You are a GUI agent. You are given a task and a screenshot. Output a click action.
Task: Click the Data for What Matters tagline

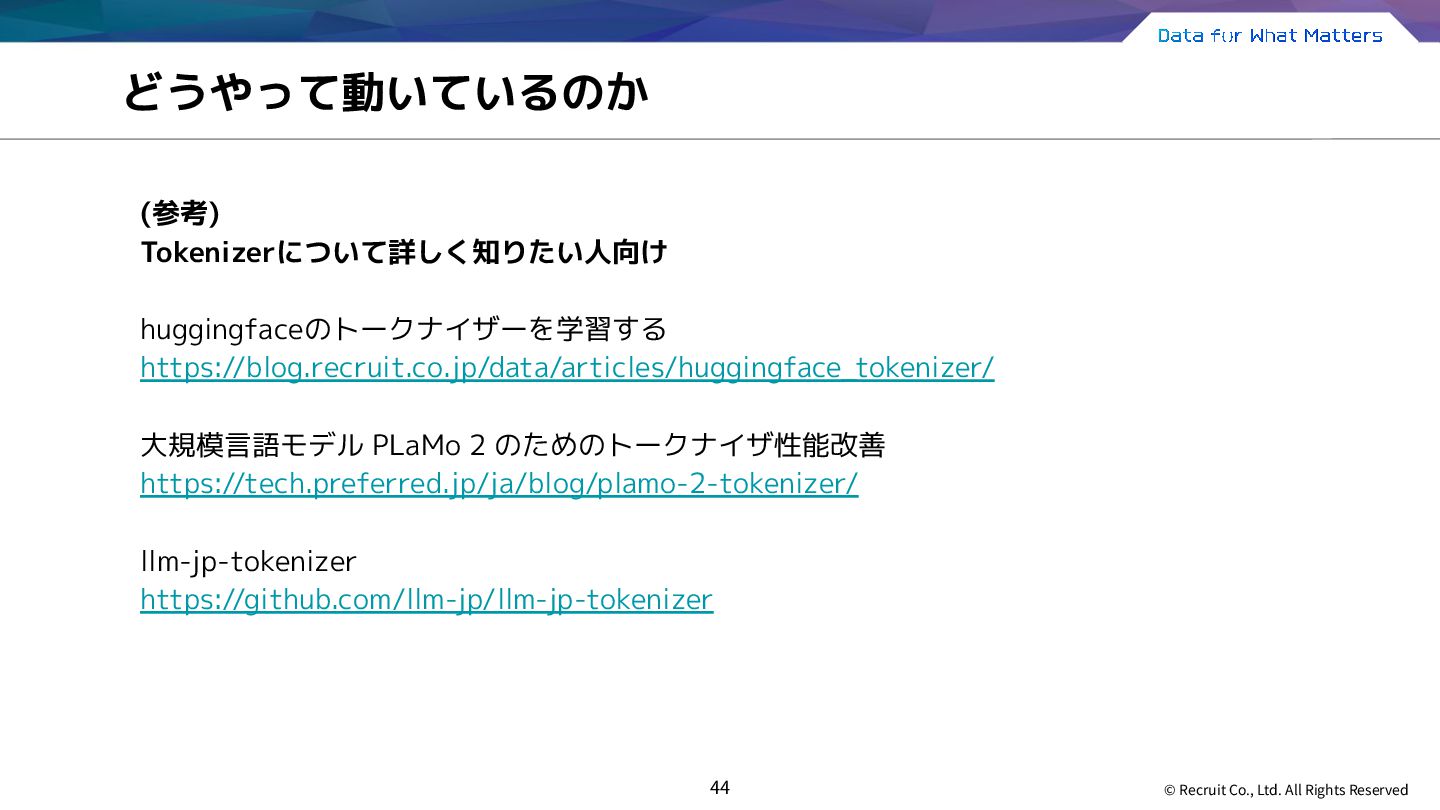pos(1270,36)
